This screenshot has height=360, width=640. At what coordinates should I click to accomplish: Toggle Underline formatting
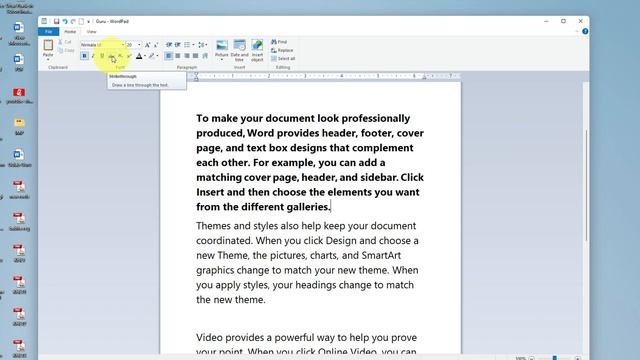tap(102, 56)
